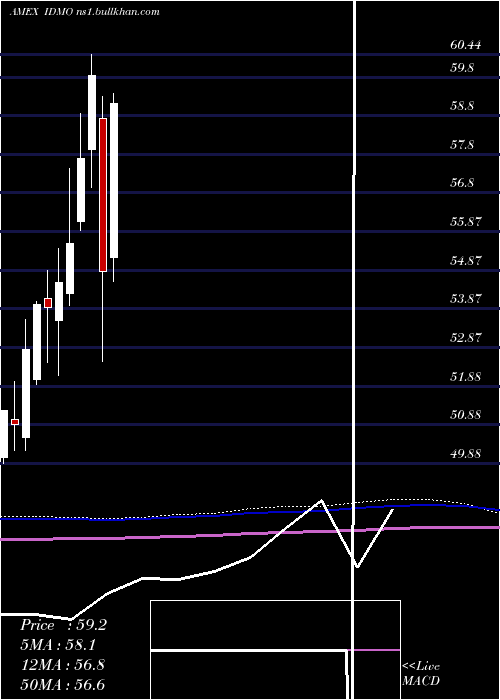Click the 55.87 price axis label
The image size is (500, 700).
[x=466, y=221]
